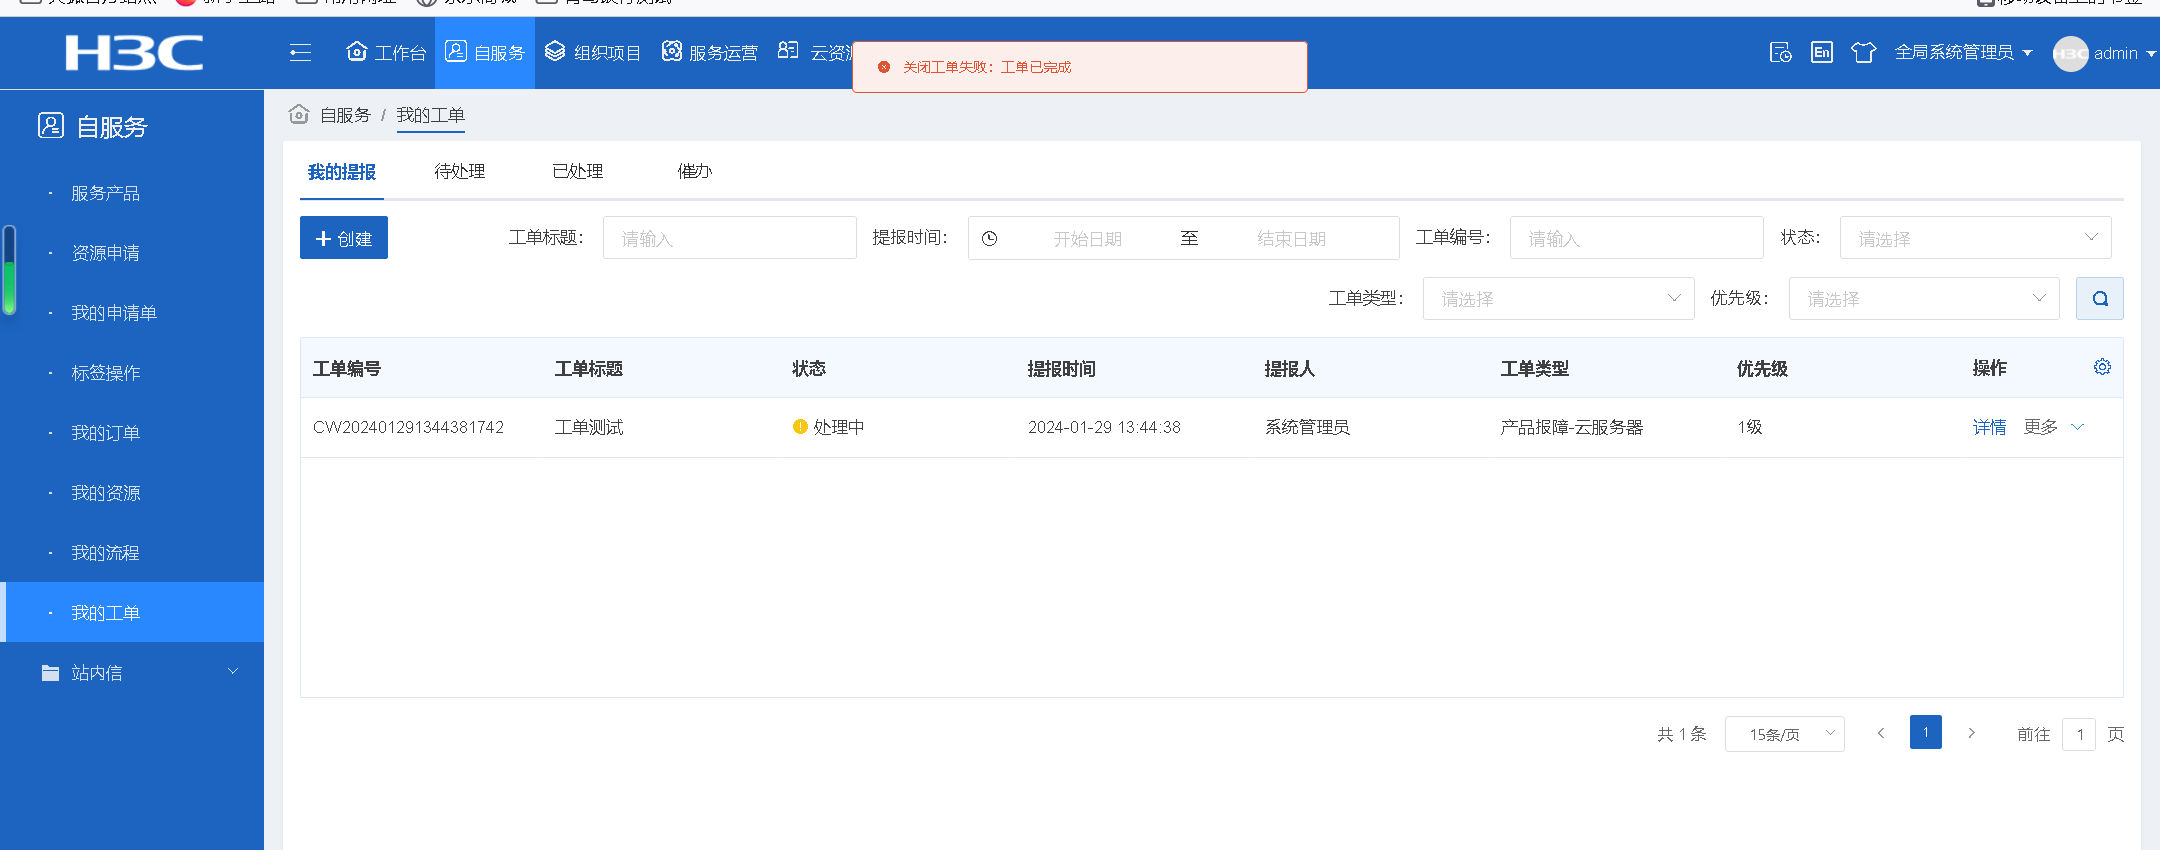The image size is (2160, 850).
Task: Collapse the sidebar with the hamburger icon
Action: [x=300, y=53]
